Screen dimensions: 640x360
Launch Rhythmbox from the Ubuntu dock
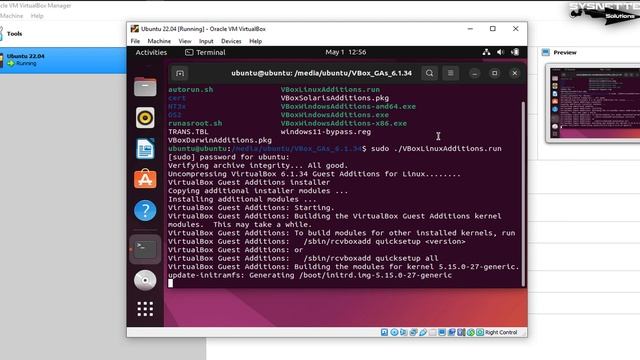click(145, 118)
